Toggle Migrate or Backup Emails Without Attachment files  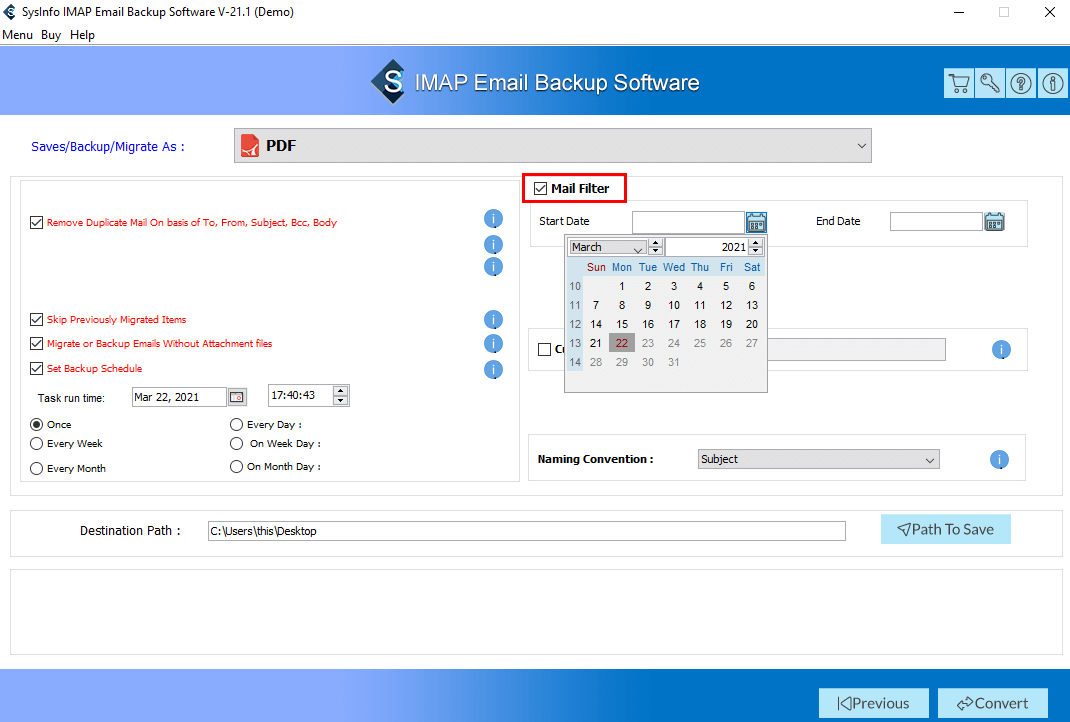(x=37, y=343)
